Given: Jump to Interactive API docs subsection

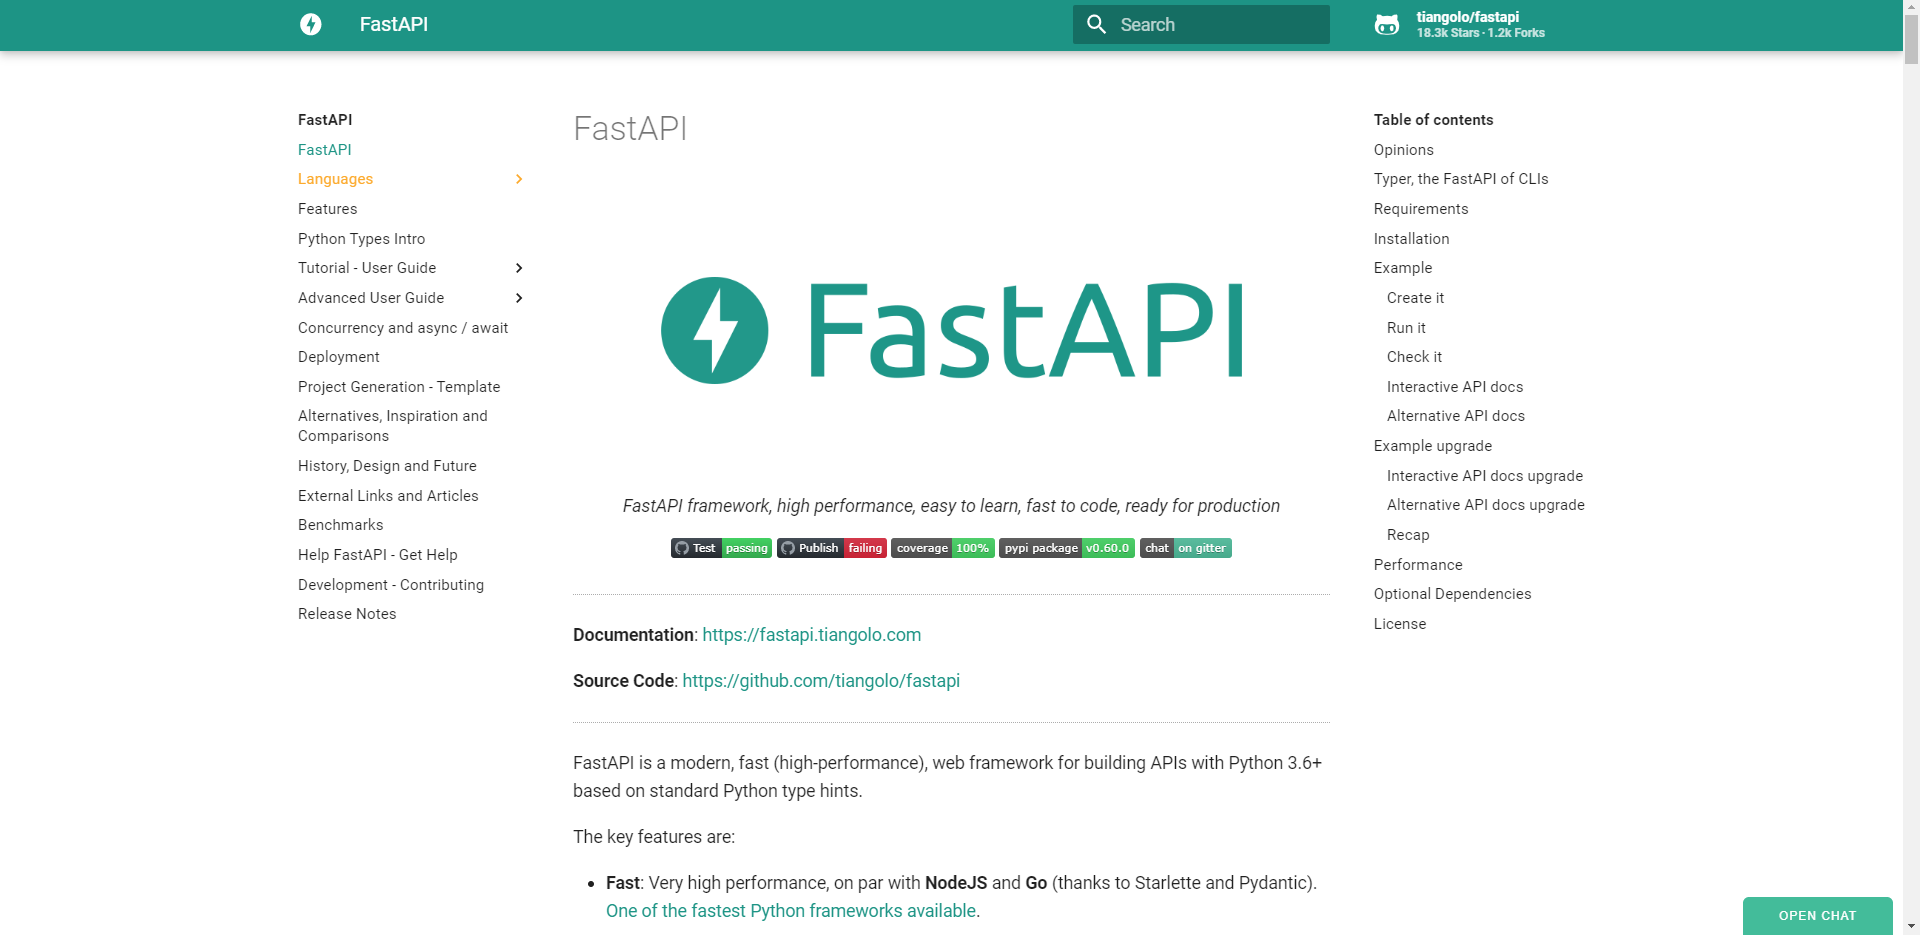Looking at the screenshot, I should [1455, 387].
